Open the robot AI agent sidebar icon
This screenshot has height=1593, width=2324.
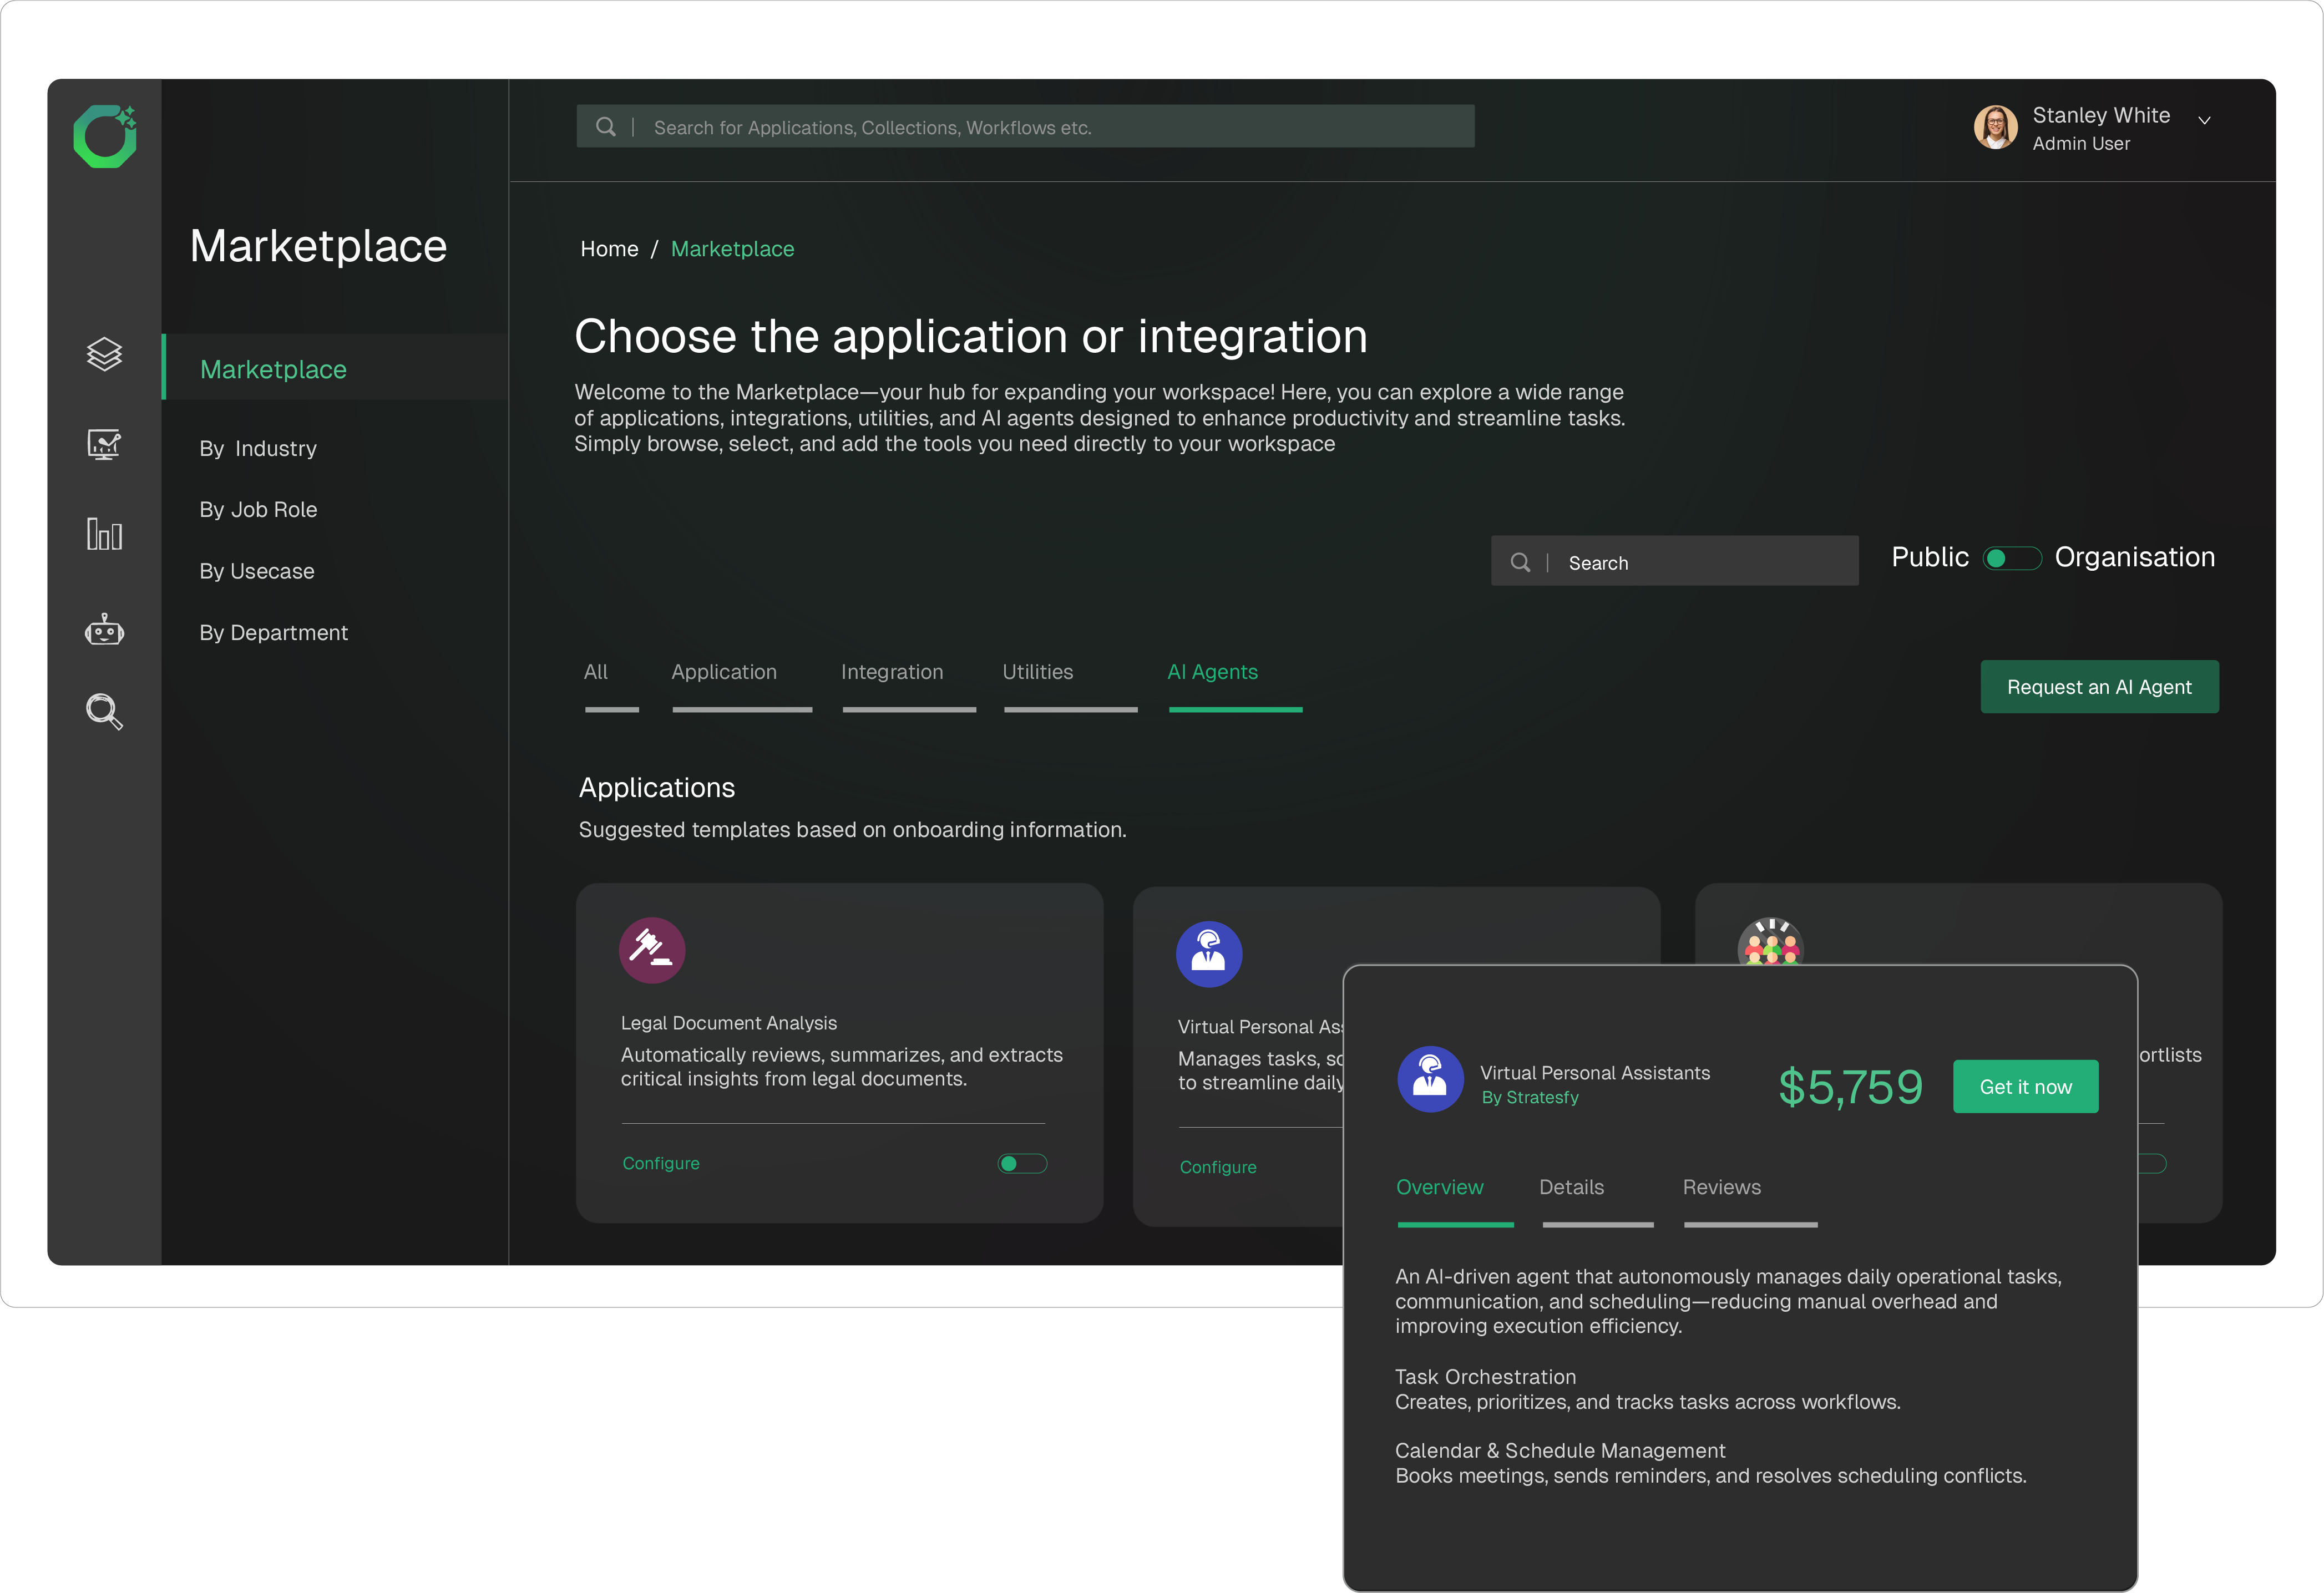click(104, 630)
